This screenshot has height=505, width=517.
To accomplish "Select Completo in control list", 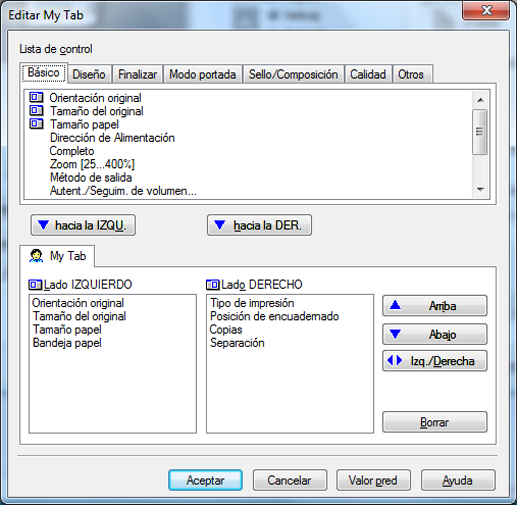I will pos(72,151).
